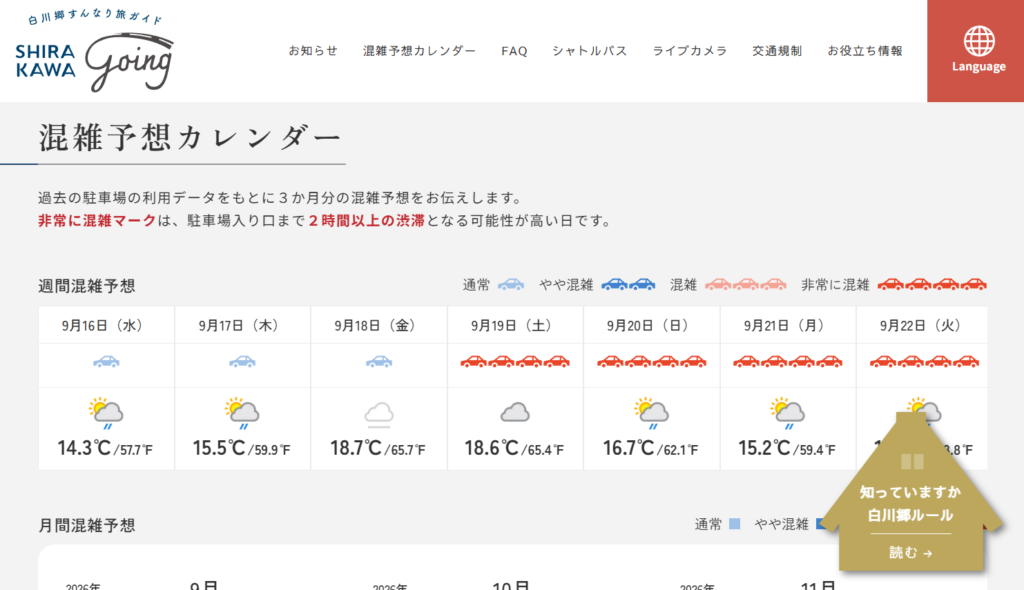Click the weather icon above 16.7℃

tap(651, 413)
